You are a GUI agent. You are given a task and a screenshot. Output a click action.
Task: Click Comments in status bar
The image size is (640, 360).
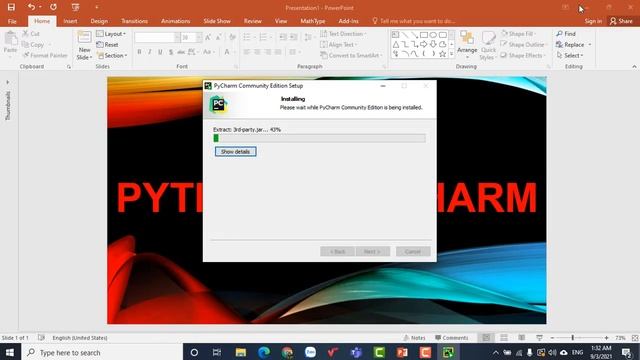451,338
